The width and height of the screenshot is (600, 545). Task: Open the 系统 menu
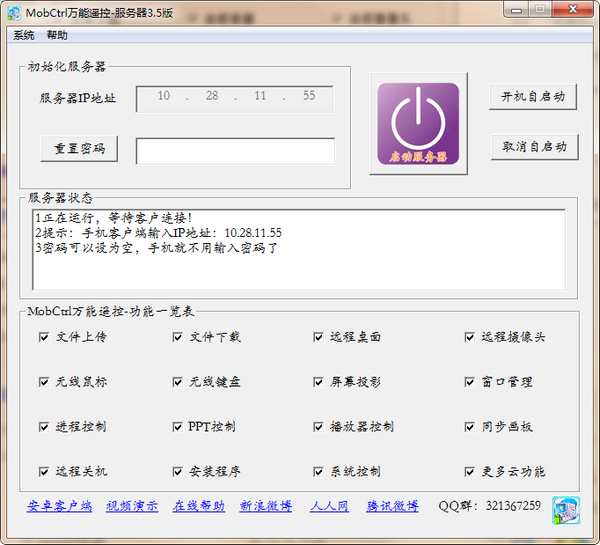tap(24, 35)
